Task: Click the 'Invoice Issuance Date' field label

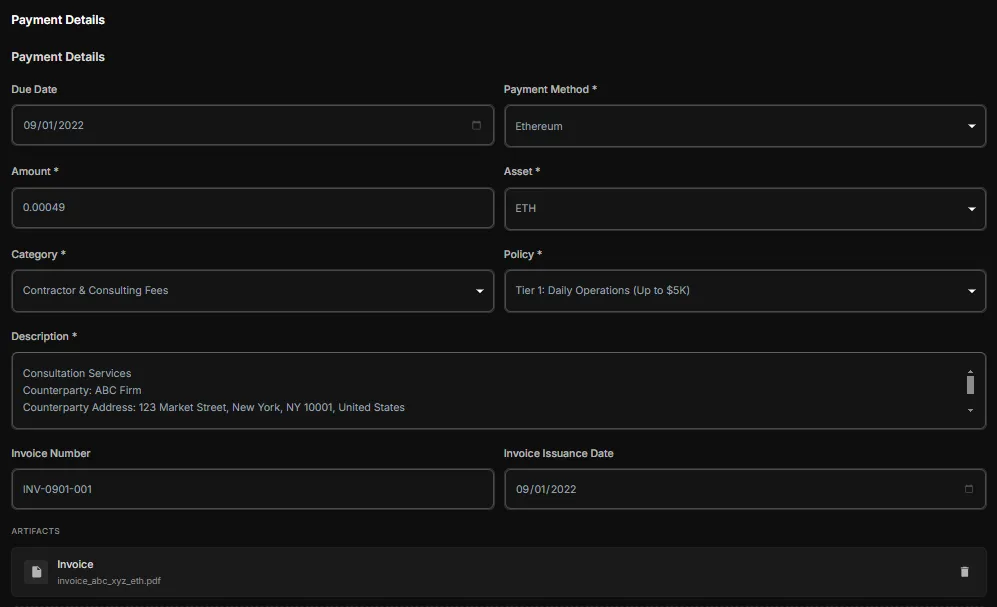Action: pyautogui.click(x=558, y=453)
